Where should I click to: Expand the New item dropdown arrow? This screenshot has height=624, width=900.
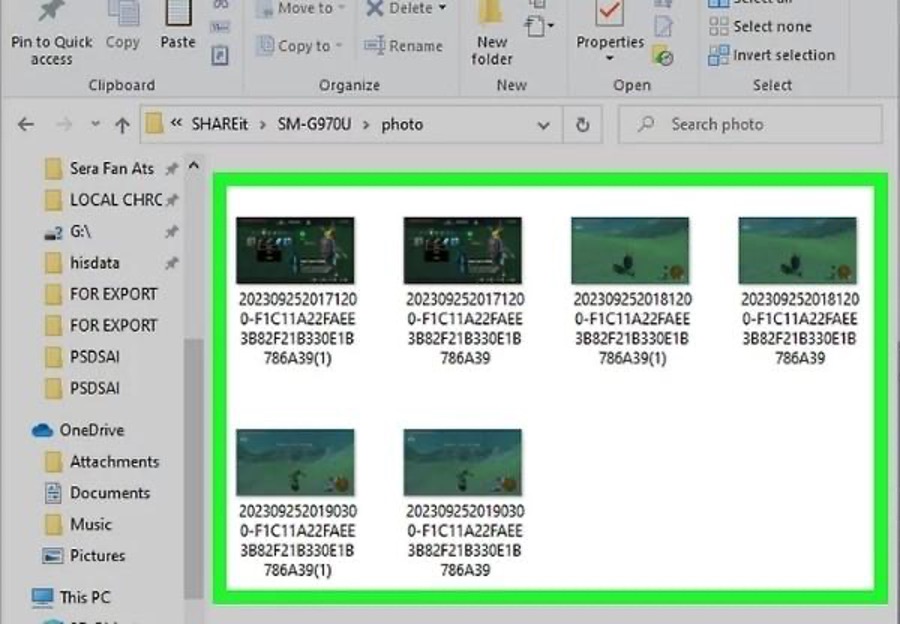click(551, 26)
